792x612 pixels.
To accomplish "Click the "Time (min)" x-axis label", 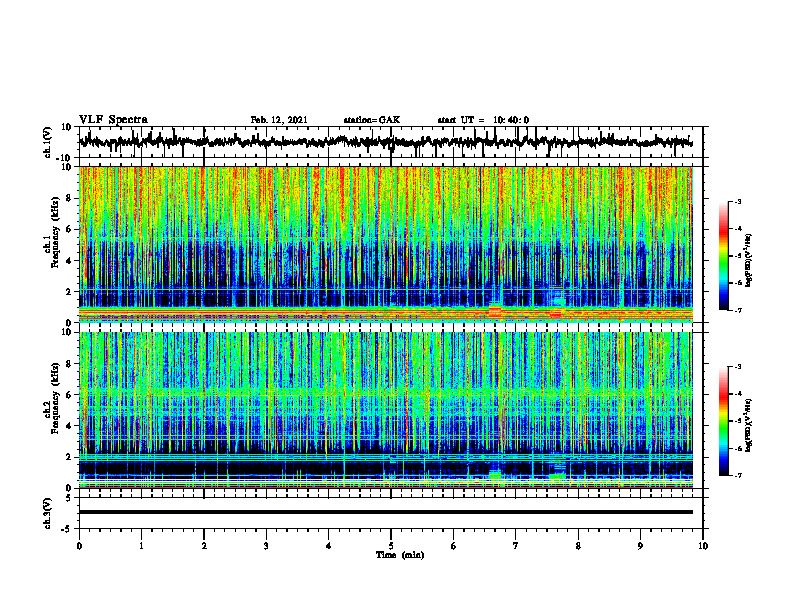I will [400, 555].
